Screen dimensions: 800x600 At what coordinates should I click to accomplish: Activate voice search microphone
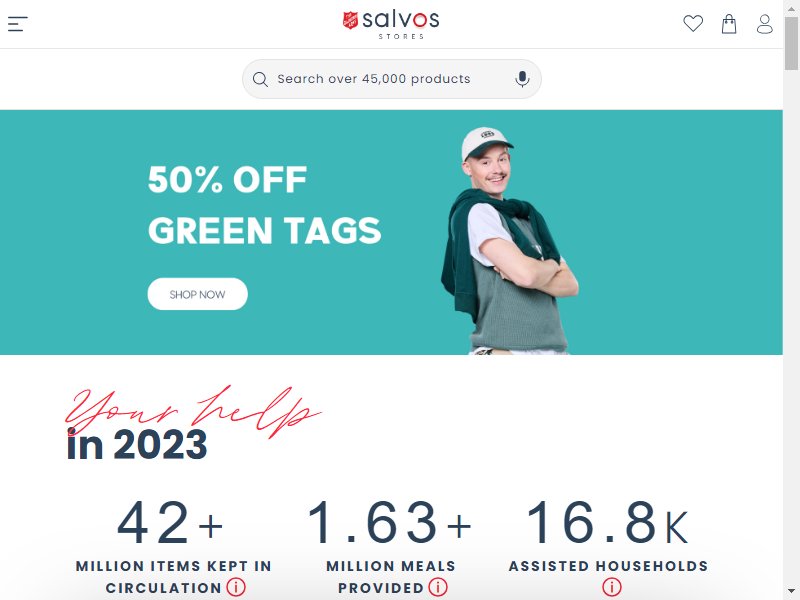[522, 79]
